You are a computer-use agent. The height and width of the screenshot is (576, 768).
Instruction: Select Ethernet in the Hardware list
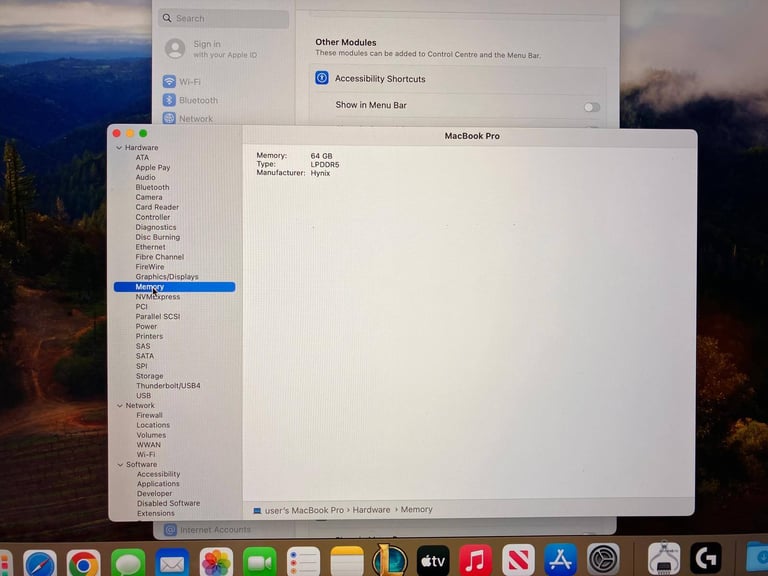[150, 247]
